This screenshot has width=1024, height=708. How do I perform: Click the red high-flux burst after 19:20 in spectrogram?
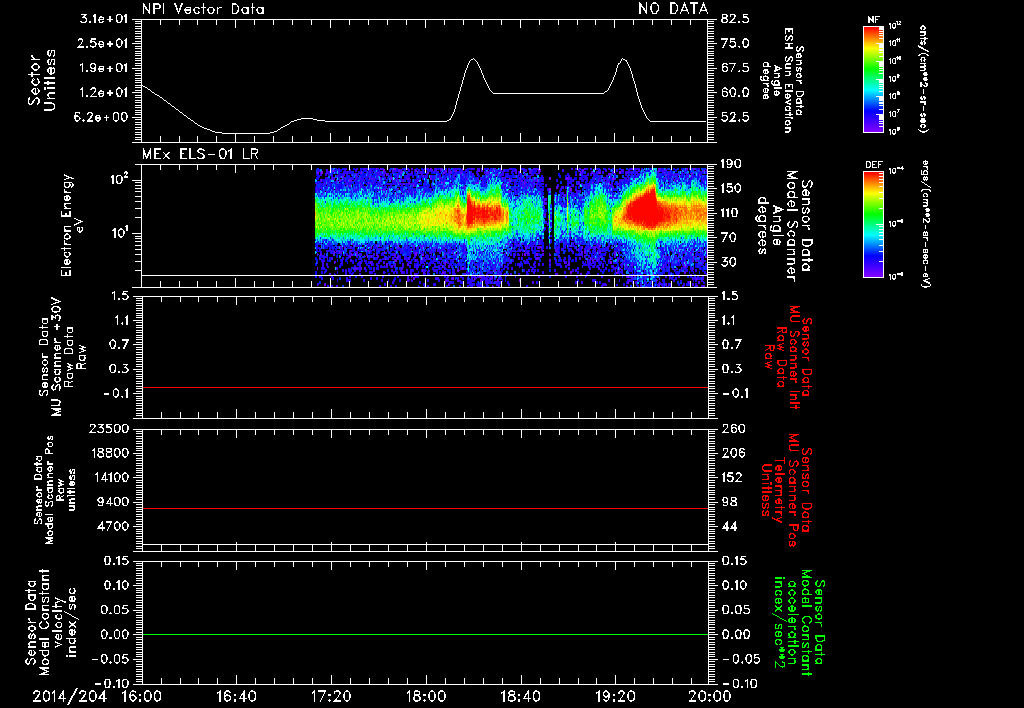[643, 210]
